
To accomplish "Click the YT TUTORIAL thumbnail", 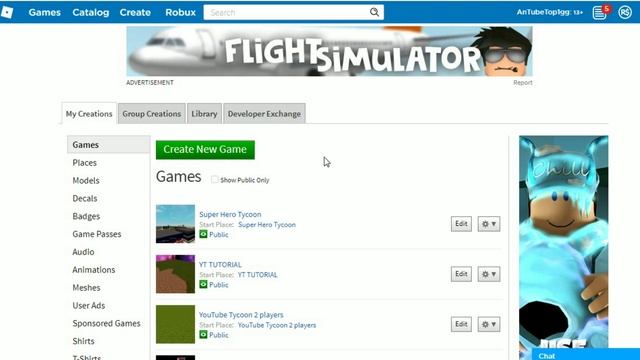I will [x=176, y=274].
